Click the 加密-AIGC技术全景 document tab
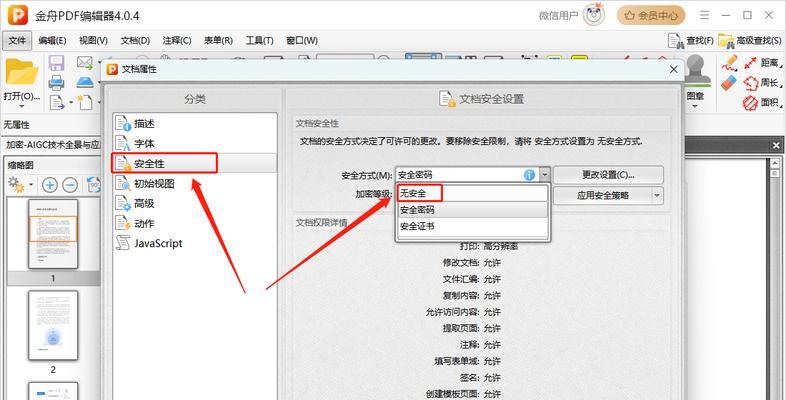The height and width of the screenshot is (400, 786). [x=53, y=145]
